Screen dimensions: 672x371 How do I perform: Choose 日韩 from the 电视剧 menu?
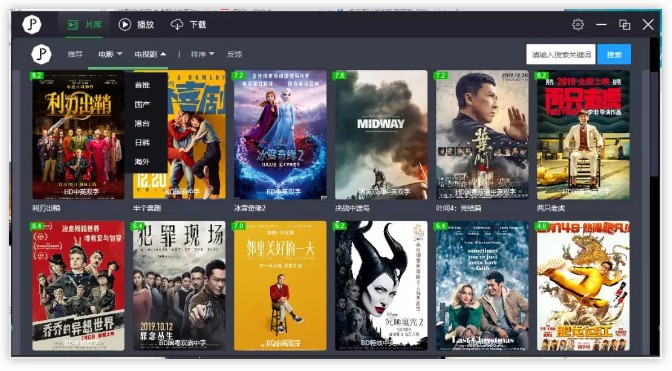[x=142, y=142]
